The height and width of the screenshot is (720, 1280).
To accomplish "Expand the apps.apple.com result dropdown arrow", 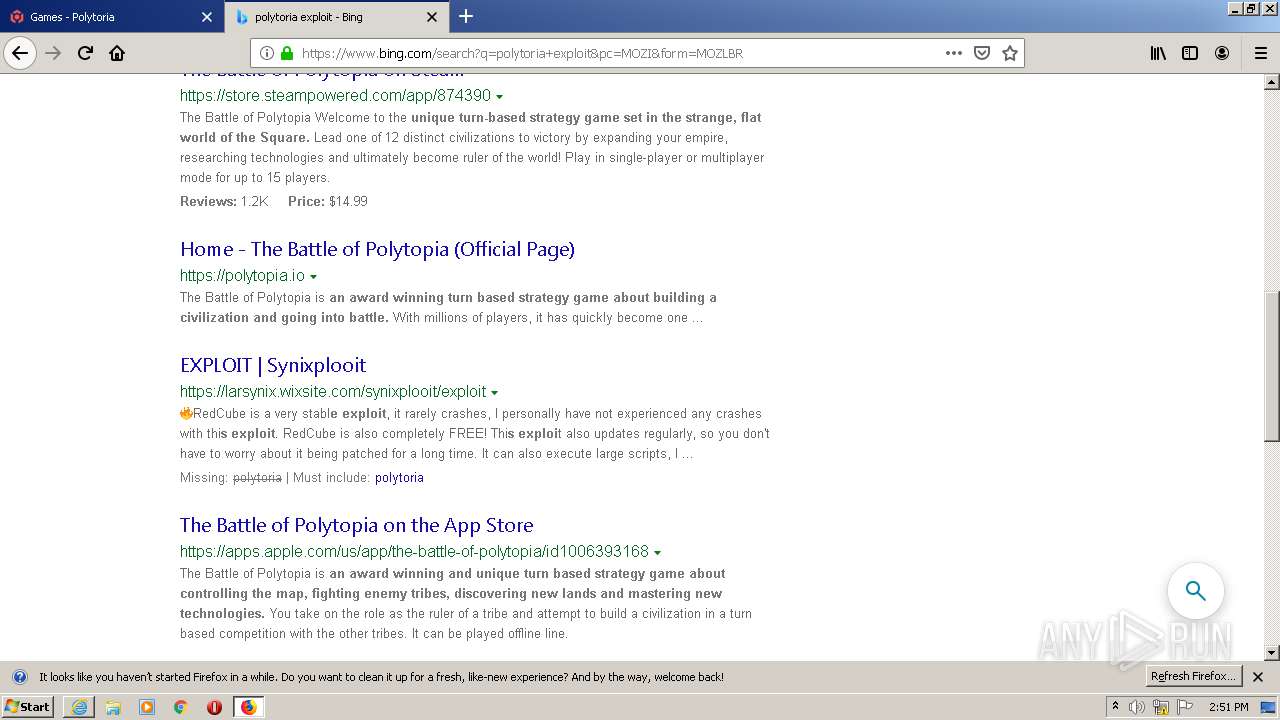I will [x=657, y=553].
